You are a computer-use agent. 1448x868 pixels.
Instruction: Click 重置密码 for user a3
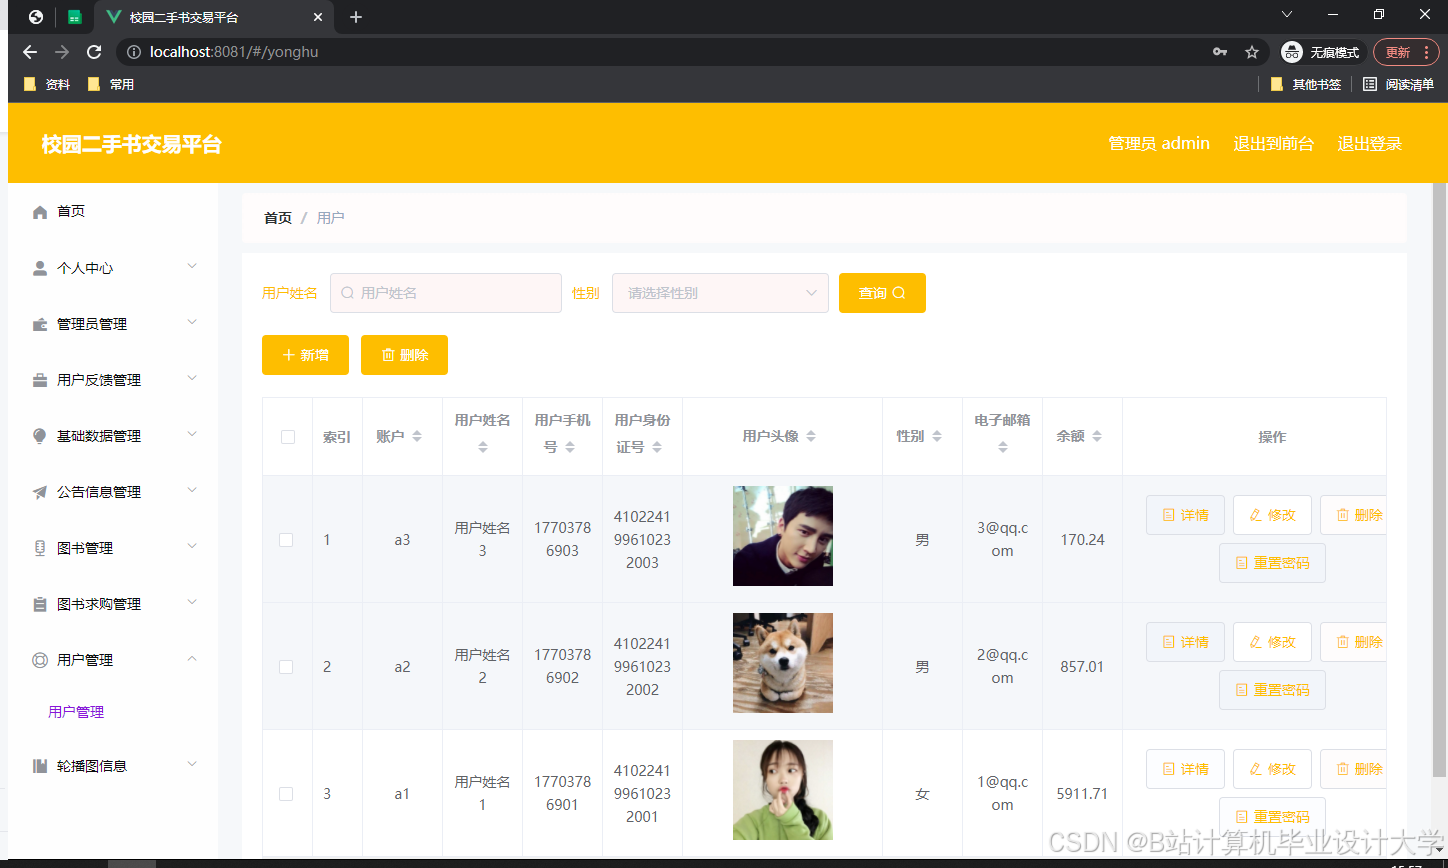[1272, 563]
